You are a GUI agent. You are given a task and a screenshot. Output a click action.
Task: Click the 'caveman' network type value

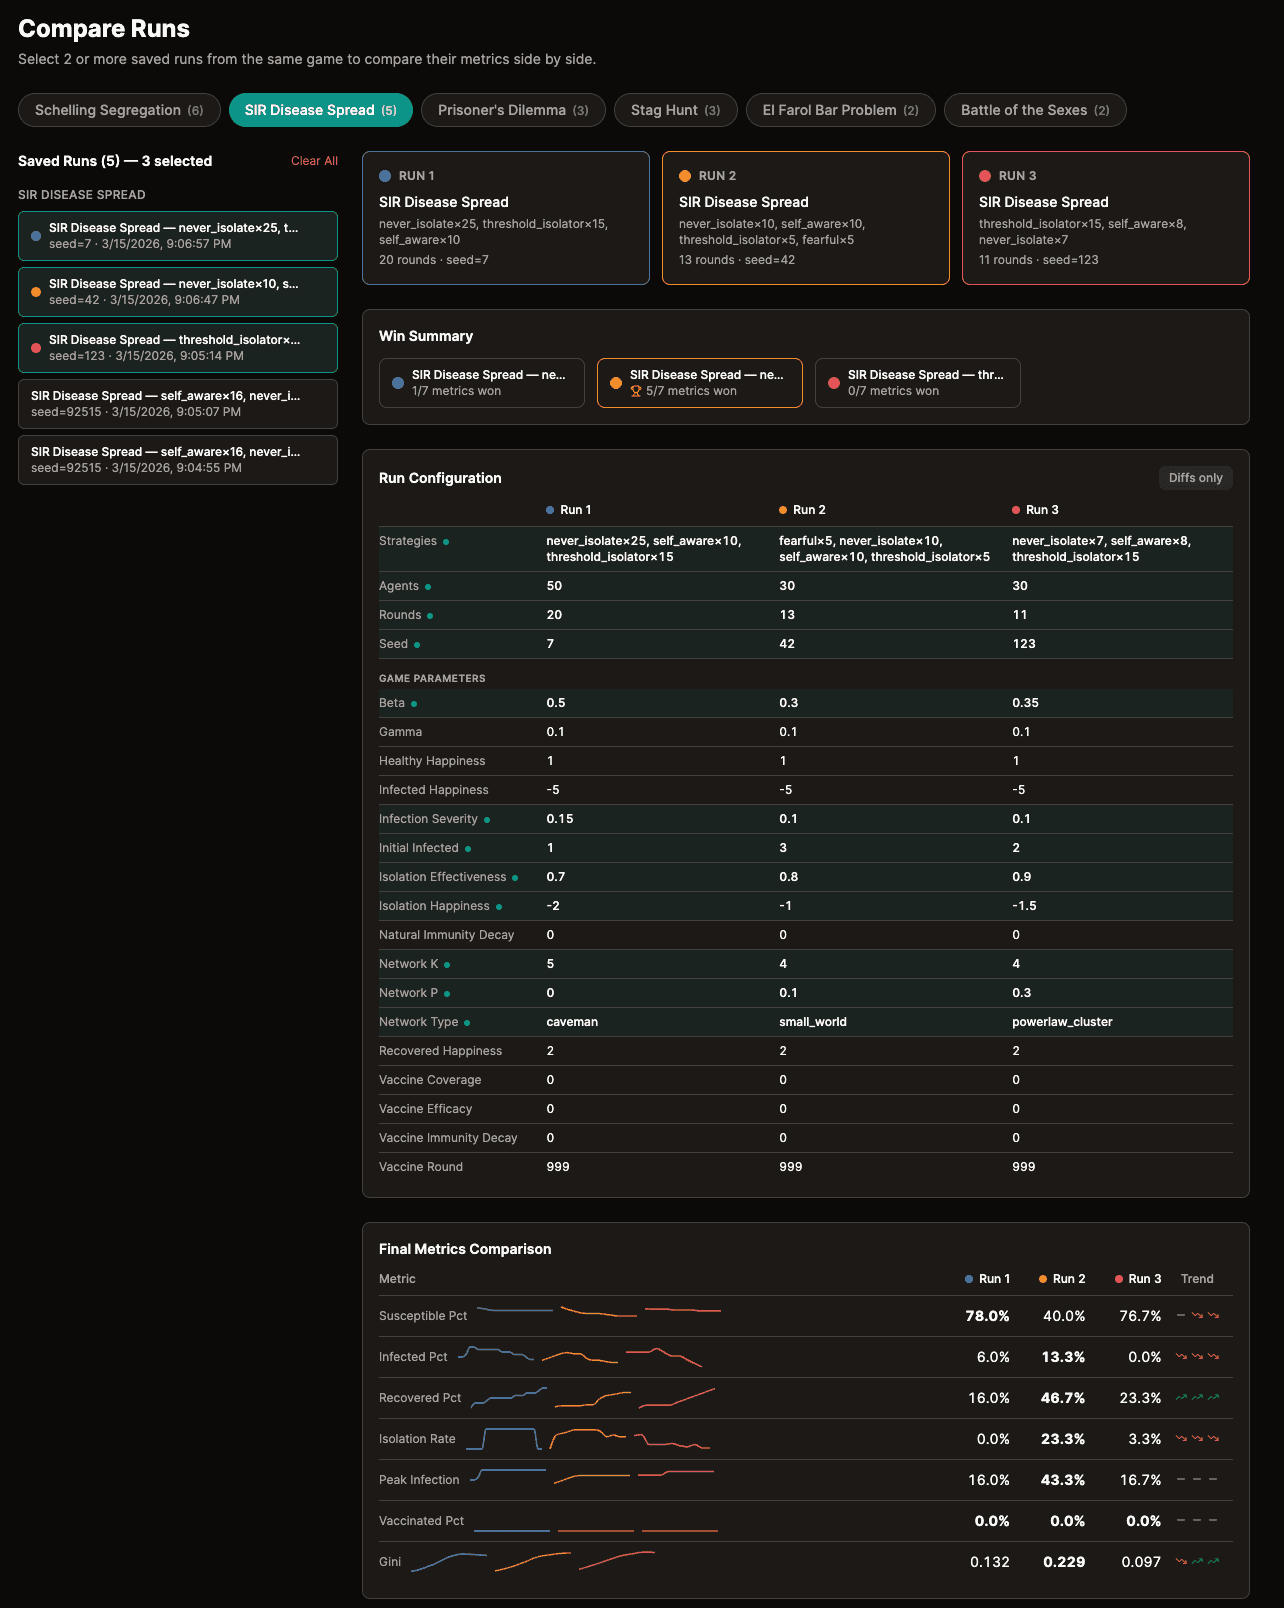click(572, 1022)
